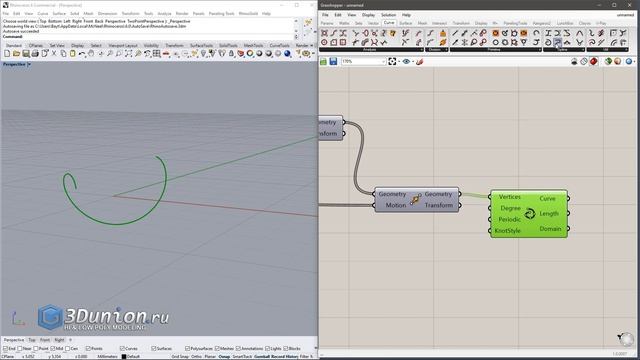The height and width of the screenshot is (360, 640).
Task: Click green selected-only preview icon in Grasshopper
Action: (x=608, y=62)
